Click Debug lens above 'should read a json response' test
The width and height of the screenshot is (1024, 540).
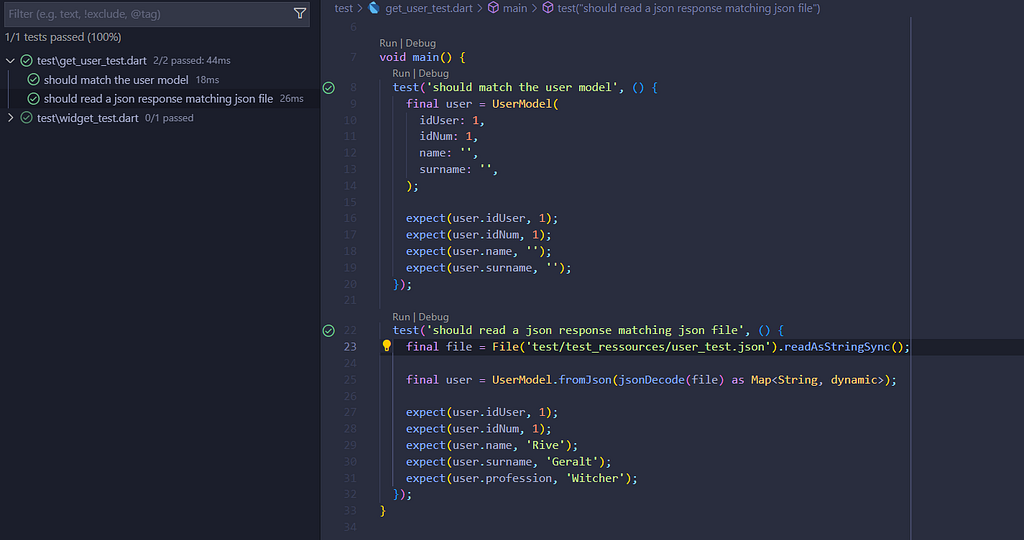point(434,317)
